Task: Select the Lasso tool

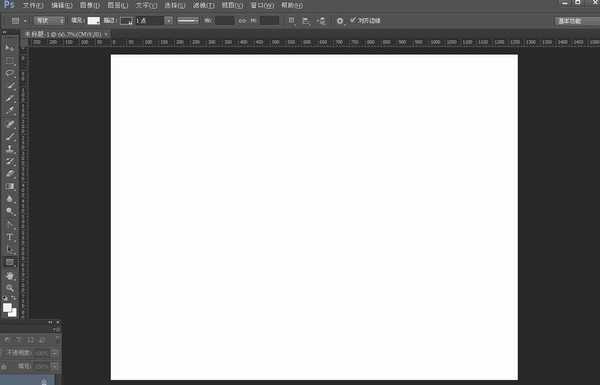Action: click(10, 73)
